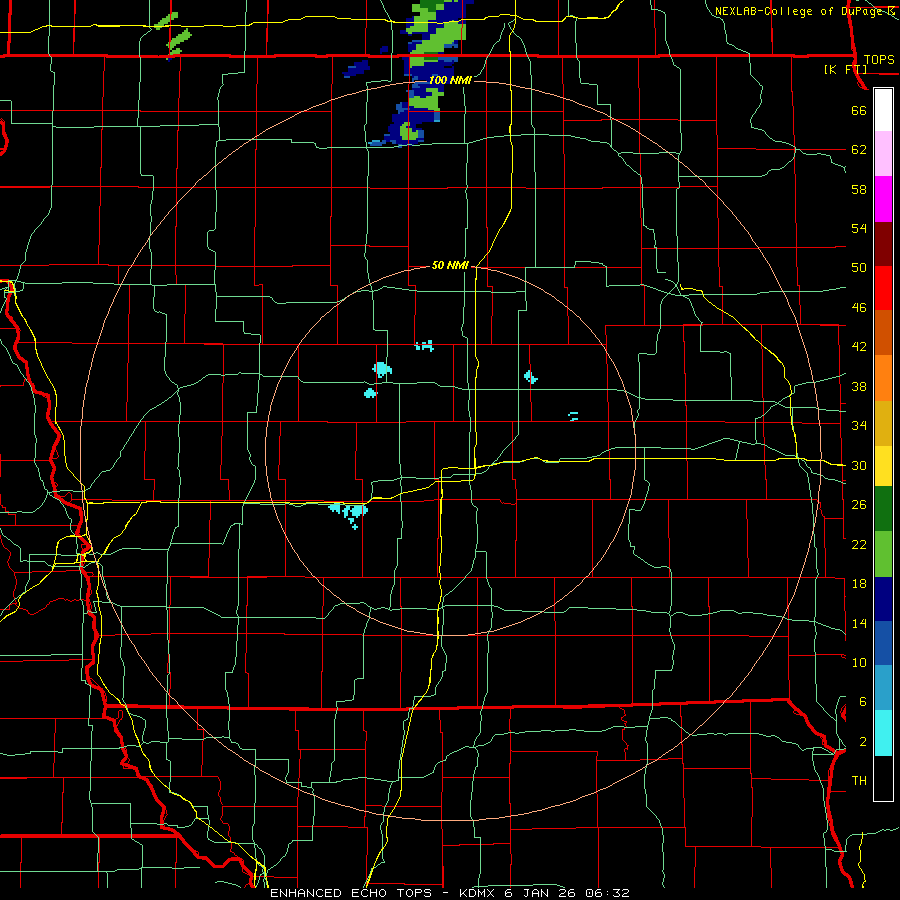The height and width of the screenshot is (900, 900).
Task: Select the dark red swatch near 54
Action: [883, 244]
